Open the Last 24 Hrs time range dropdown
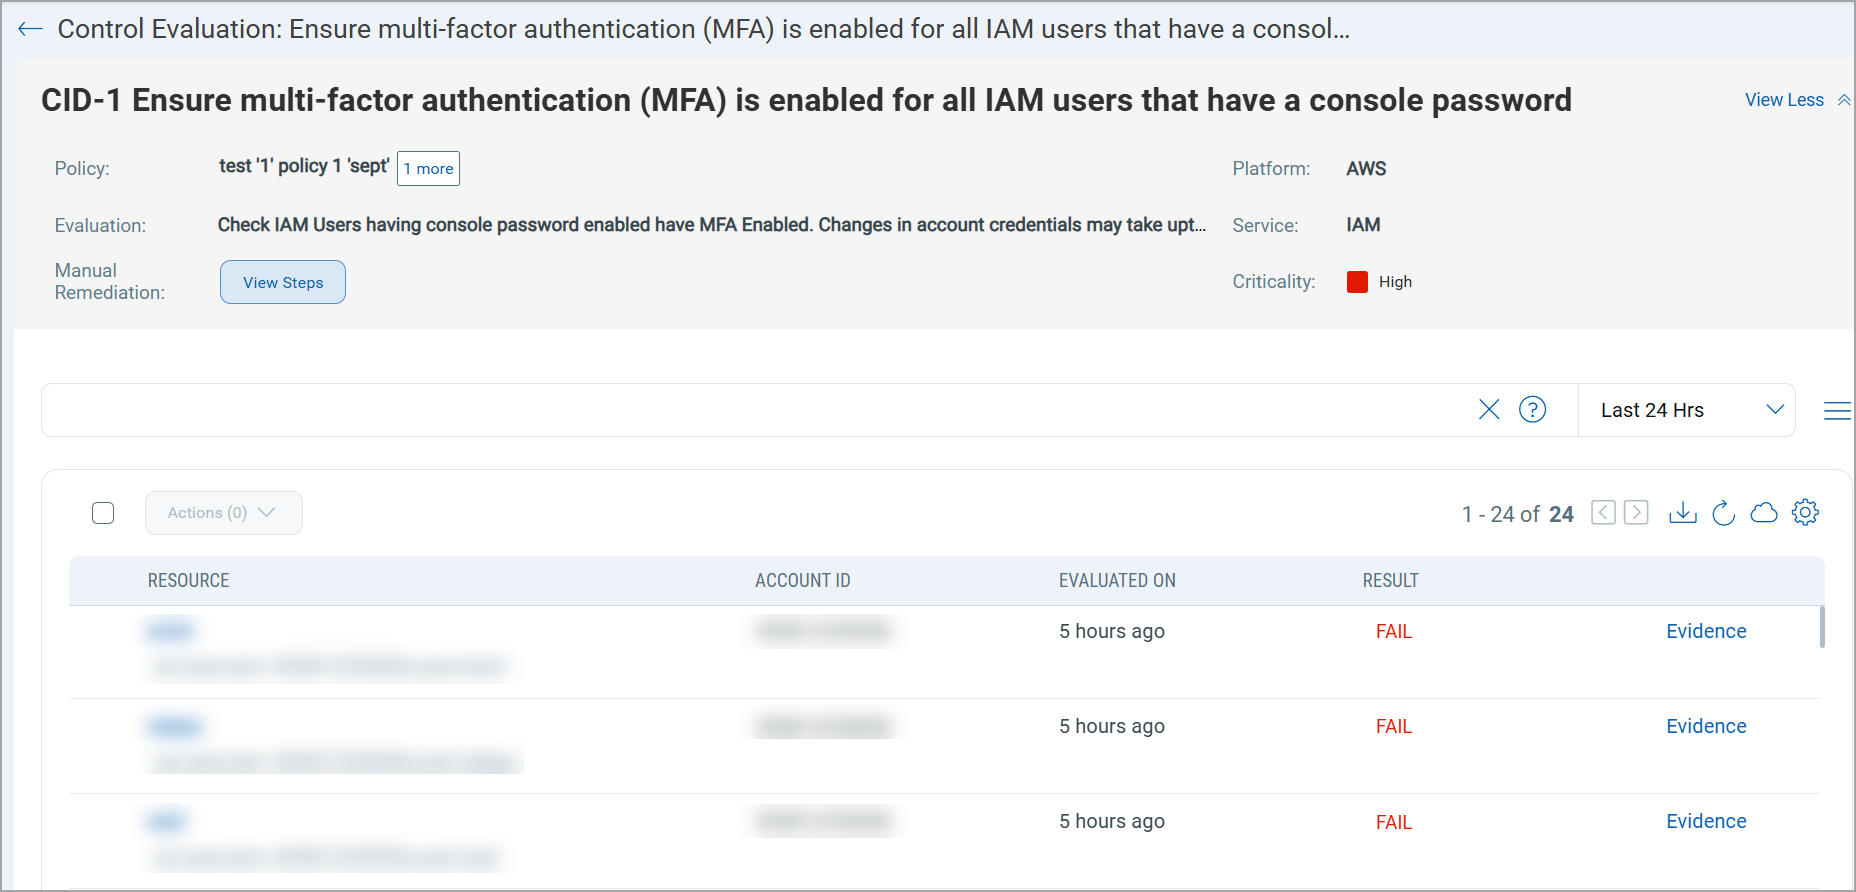Viewport: 1856px width, 892px height. coord(1687,410)
